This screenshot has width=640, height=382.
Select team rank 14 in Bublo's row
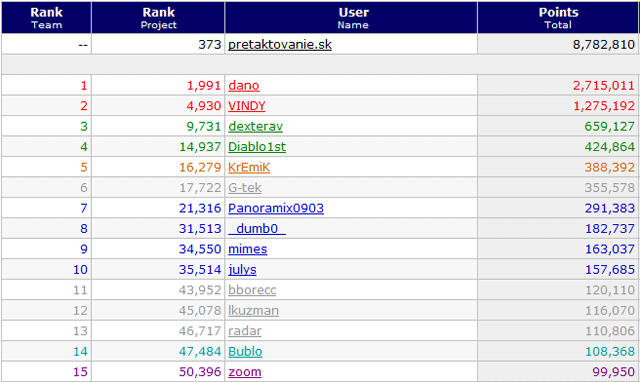(80, 351)
